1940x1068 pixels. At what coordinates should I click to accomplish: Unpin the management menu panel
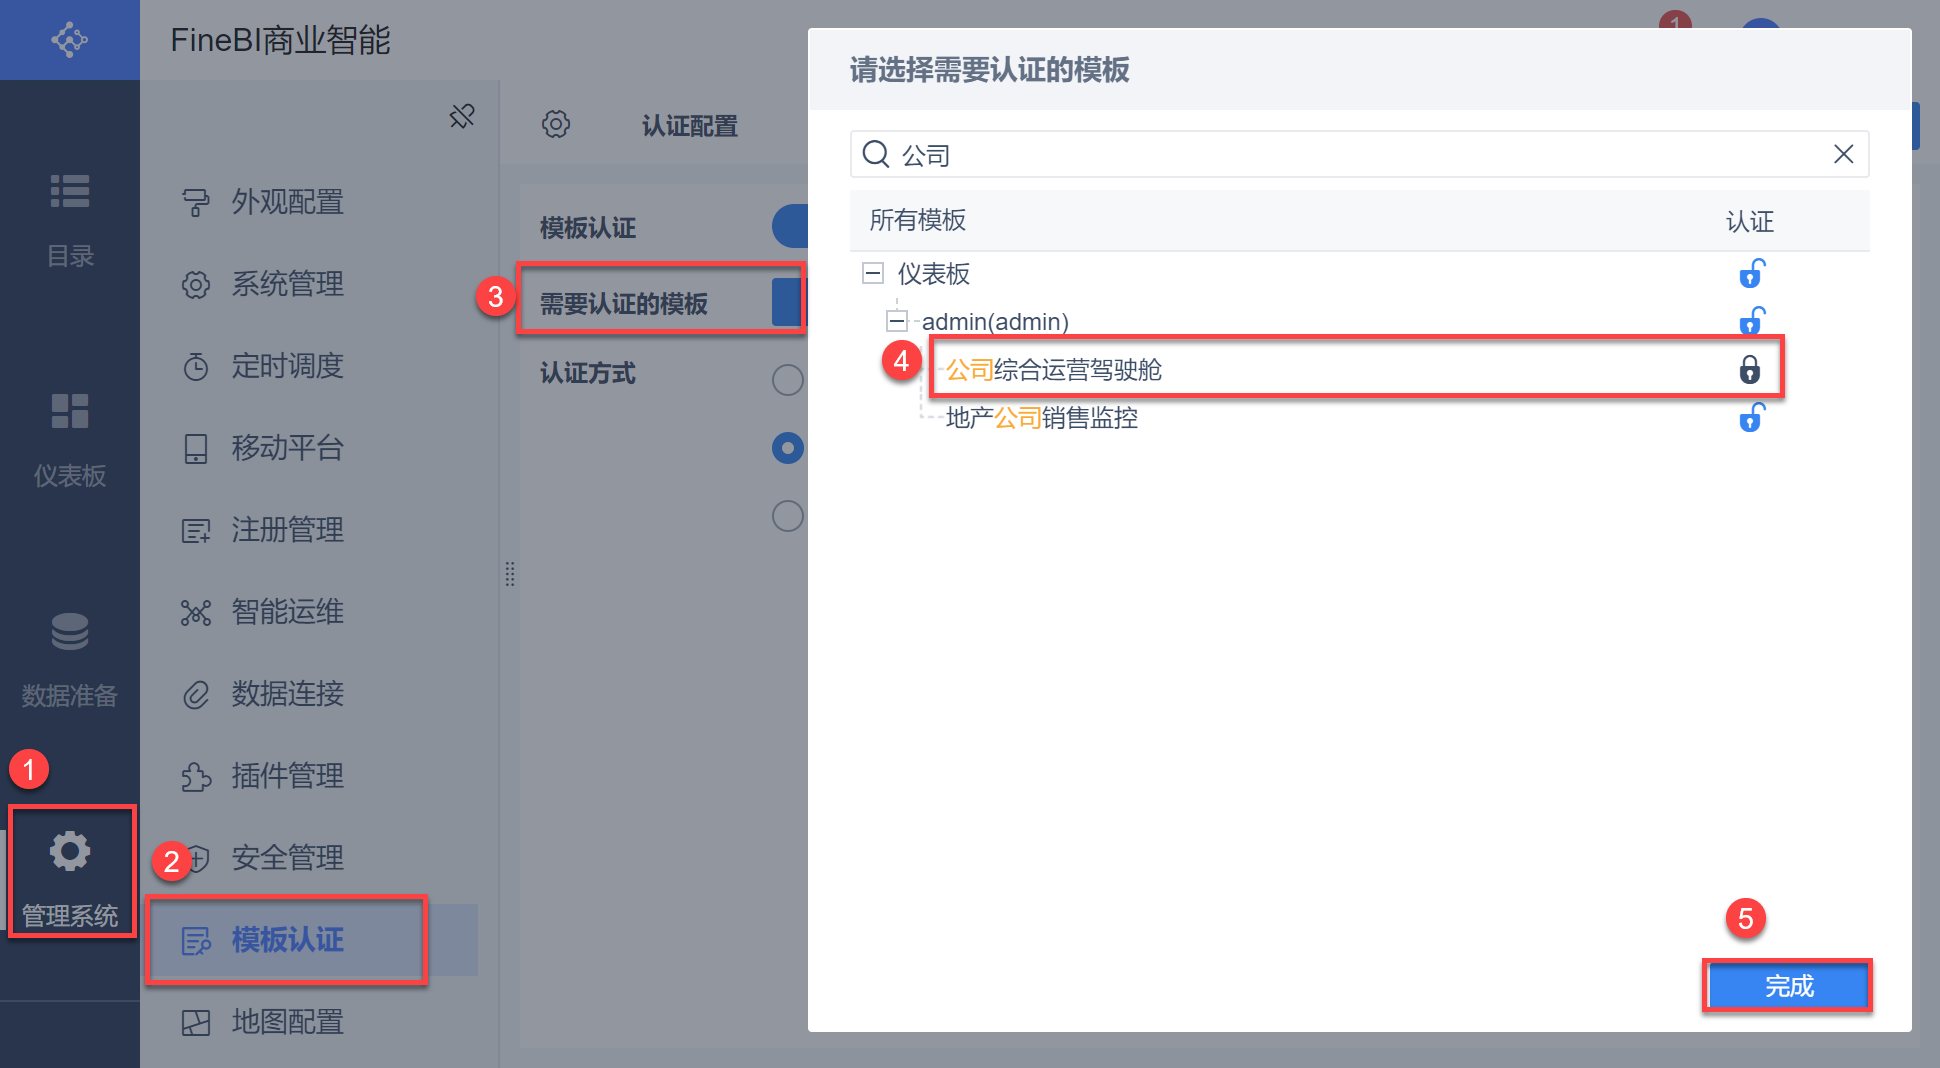pyautogui.click(x=462, y=116)
